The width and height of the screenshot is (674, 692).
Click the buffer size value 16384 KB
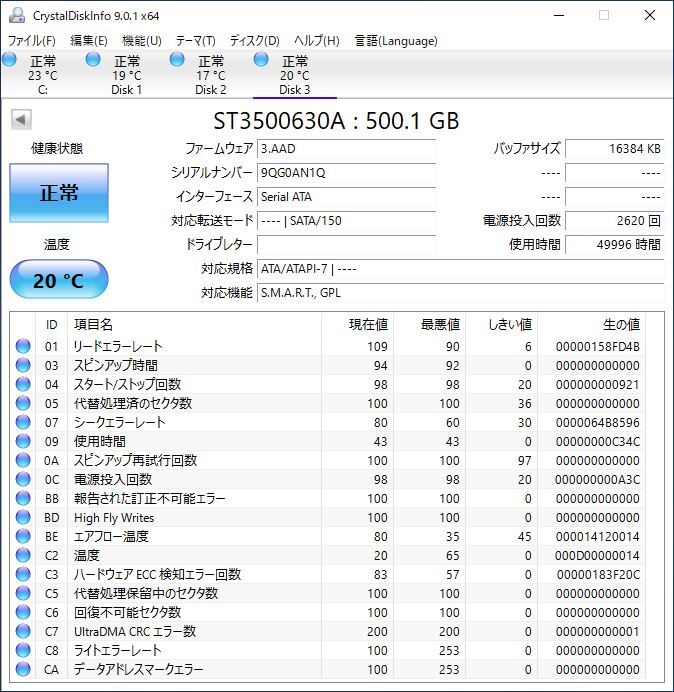click(x=614, y=149)
